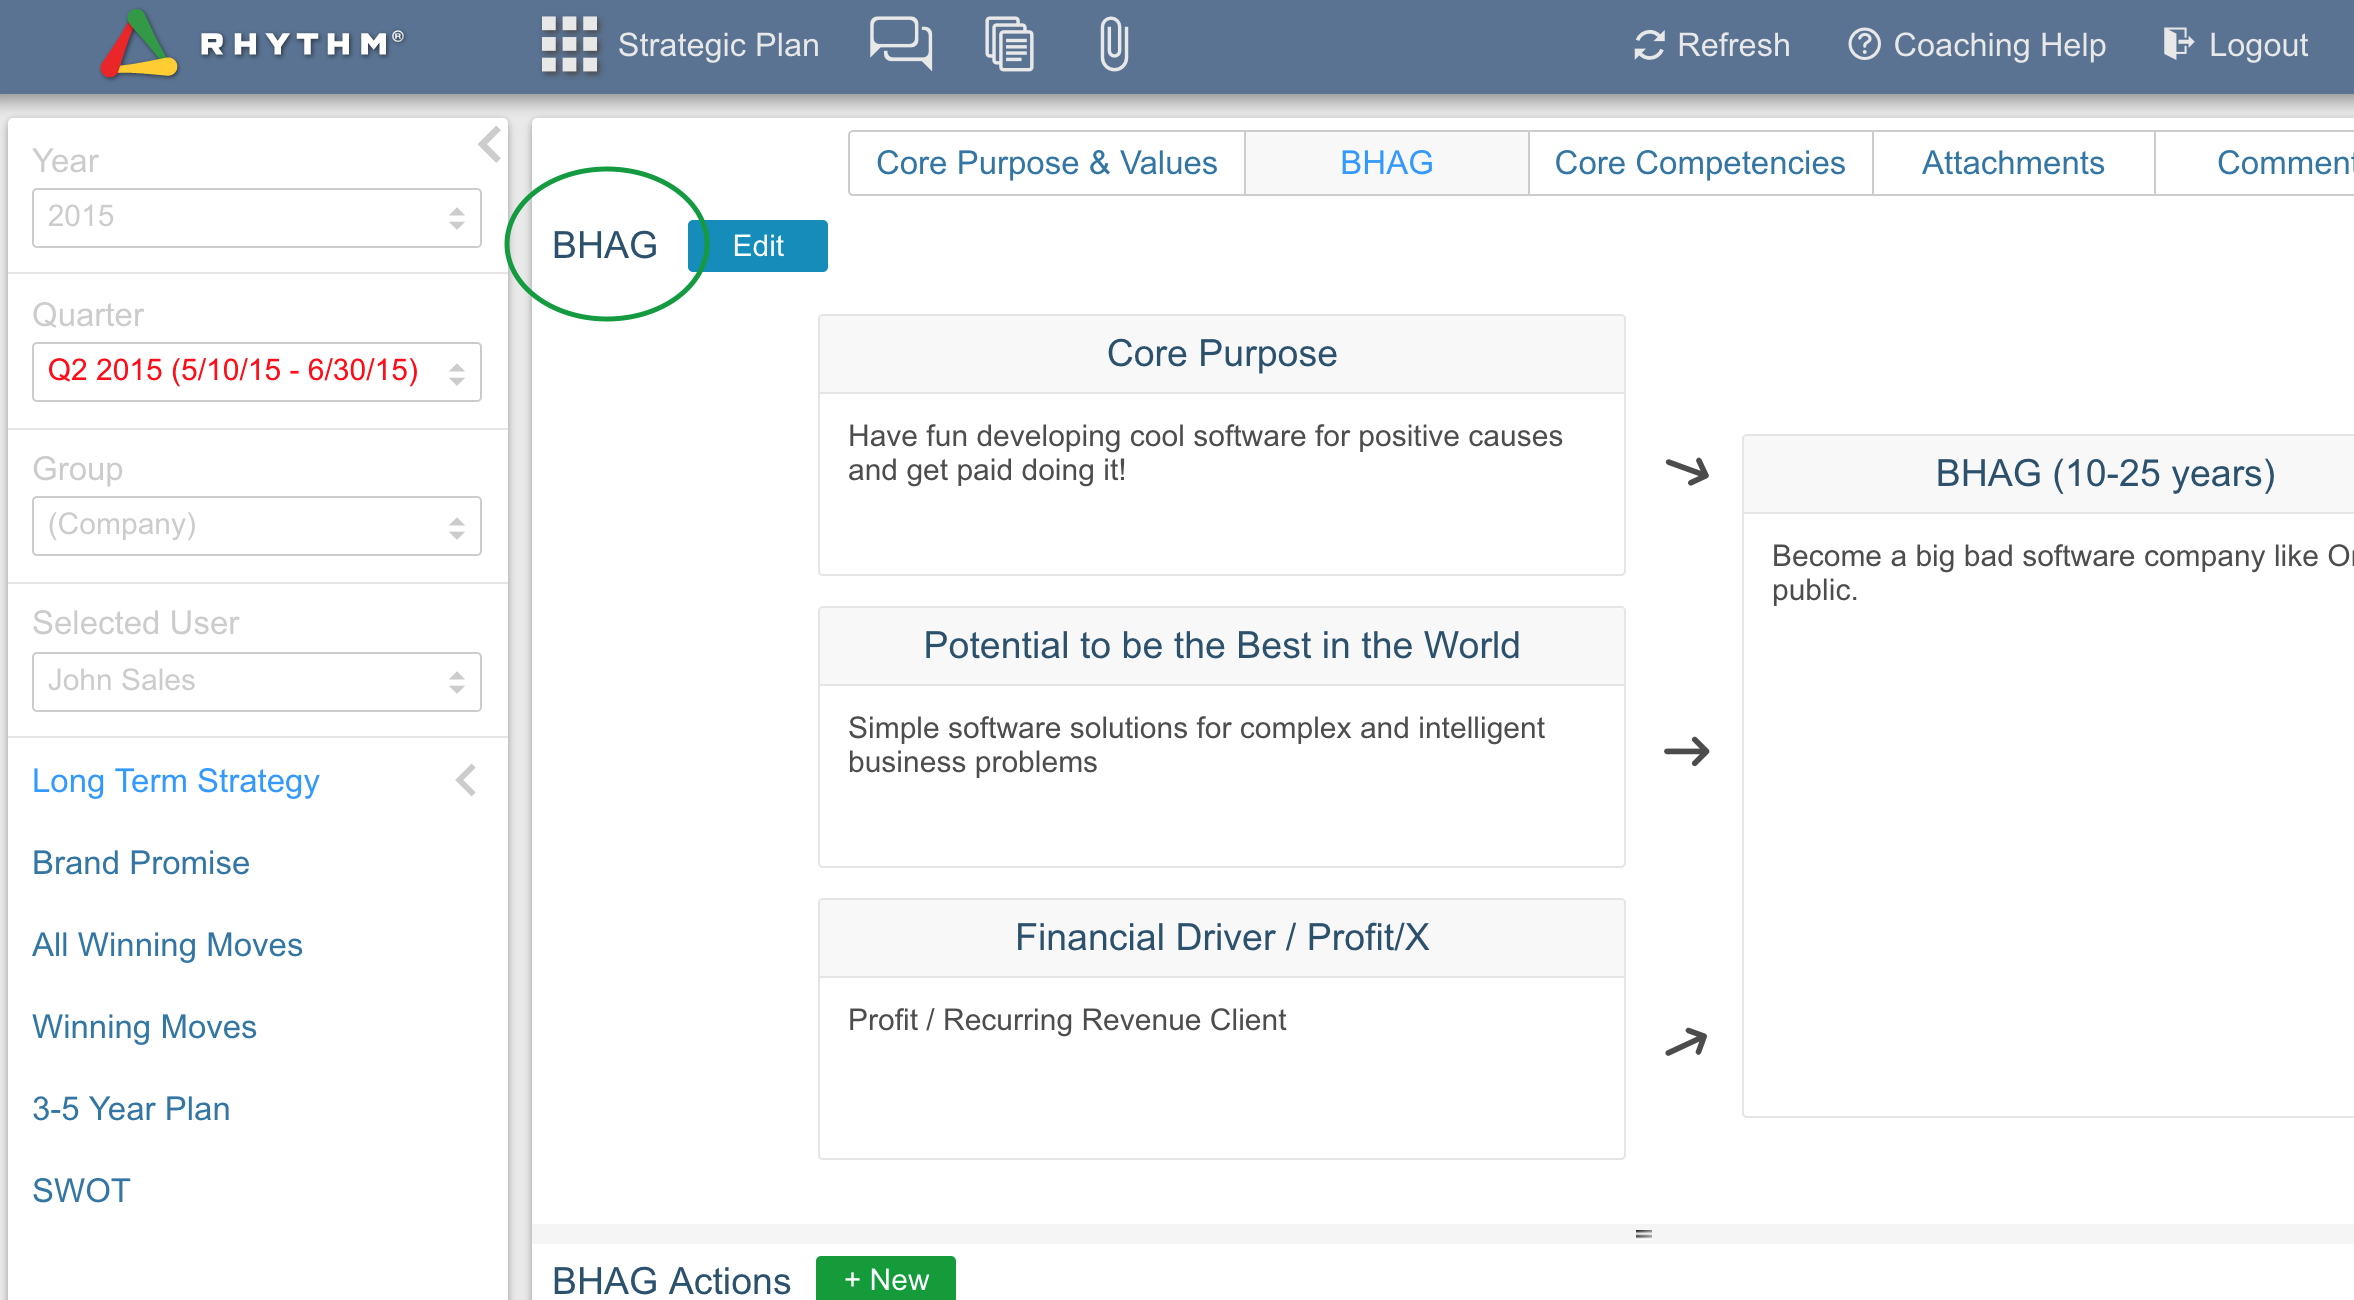Open the Year dropdown showing 2015
2354x1300 pixels.
(x=257, y=217)
